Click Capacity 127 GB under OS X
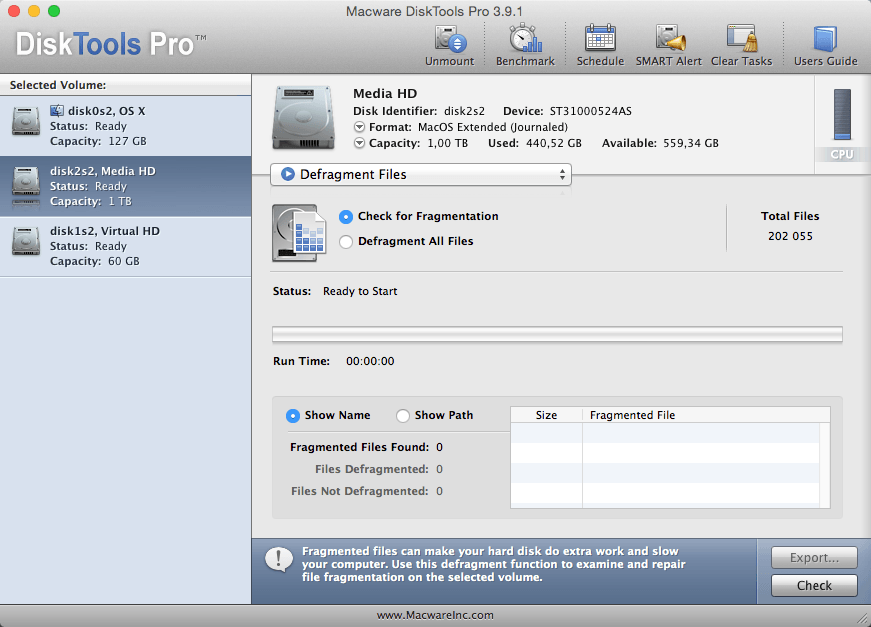Screen dimensions: 871x627 tap(98, 141)
